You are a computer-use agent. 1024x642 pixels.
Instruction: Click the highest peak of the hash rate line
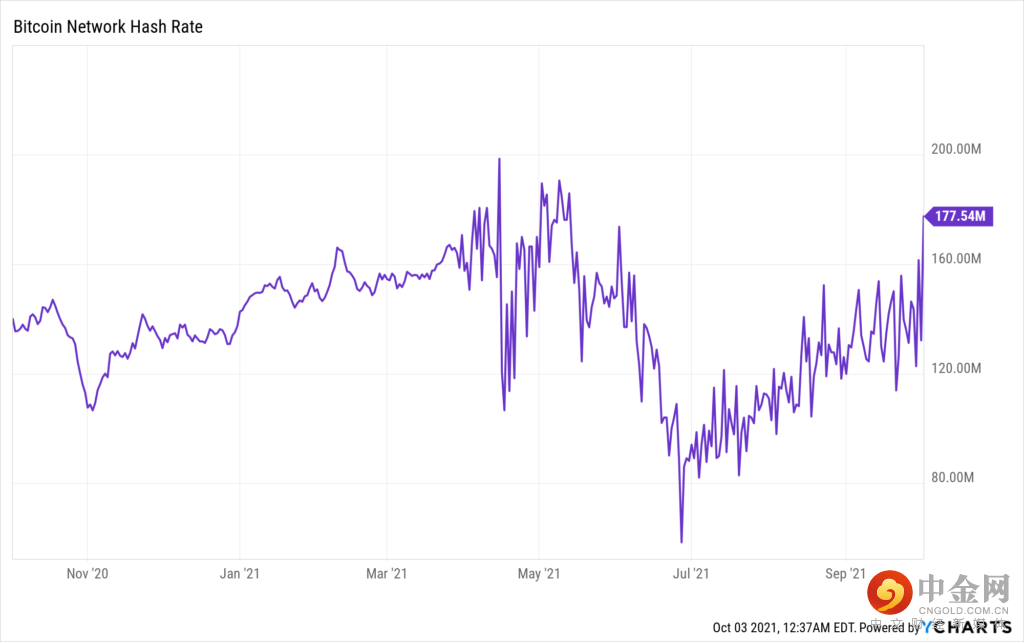(499, 159)
